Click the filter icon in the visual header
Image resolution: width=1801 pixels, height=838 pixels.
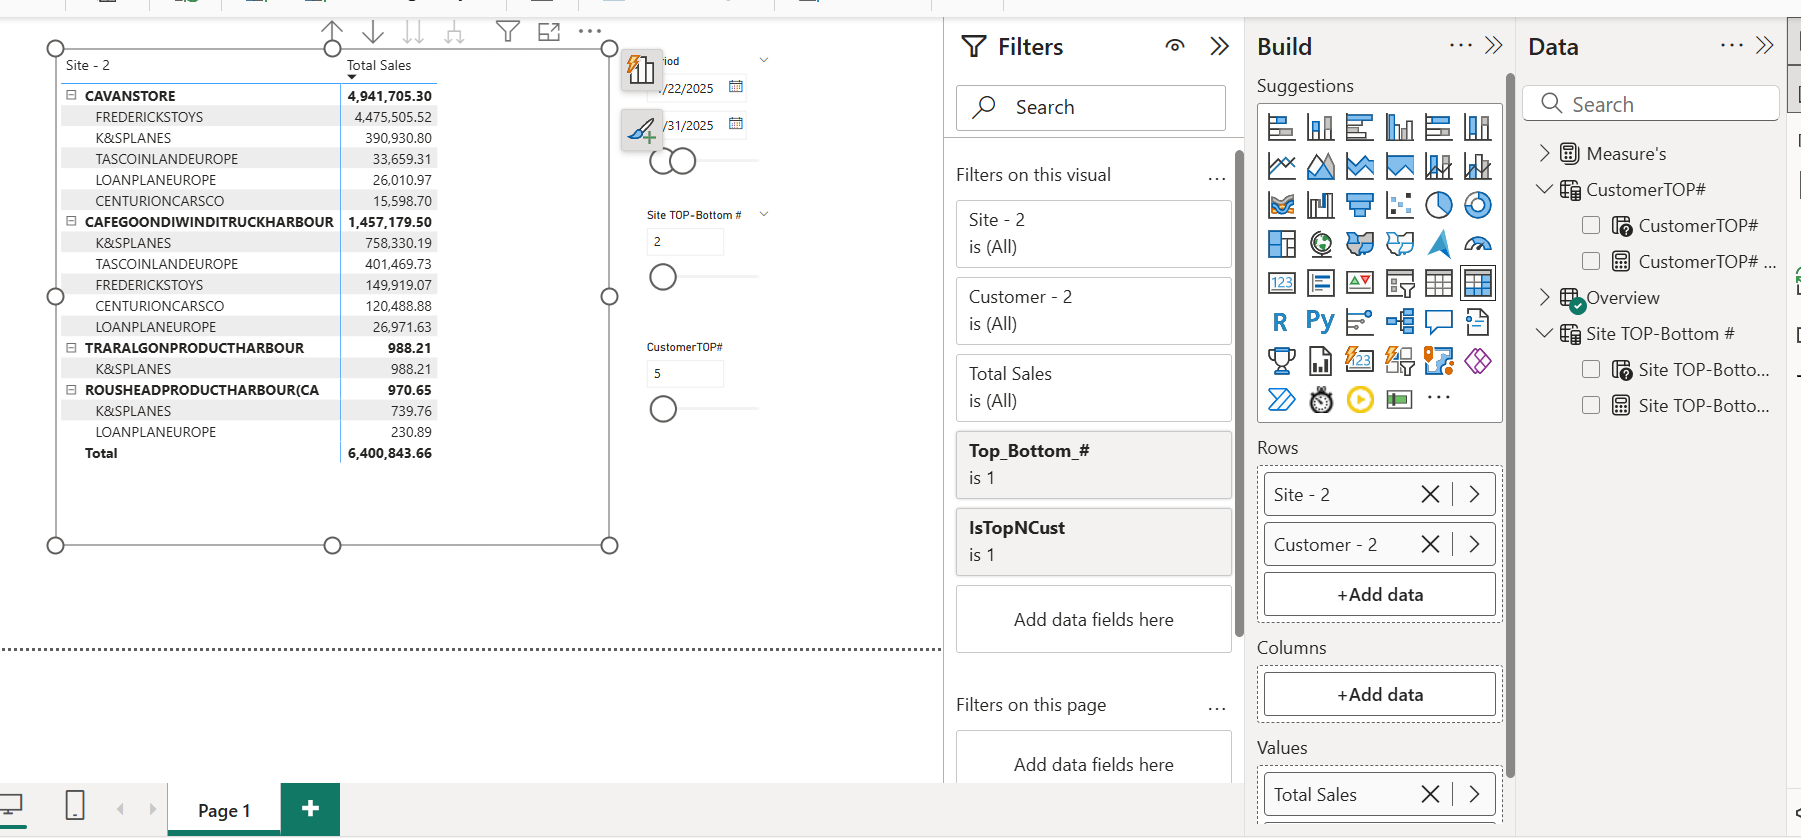(x=508, y=32)
